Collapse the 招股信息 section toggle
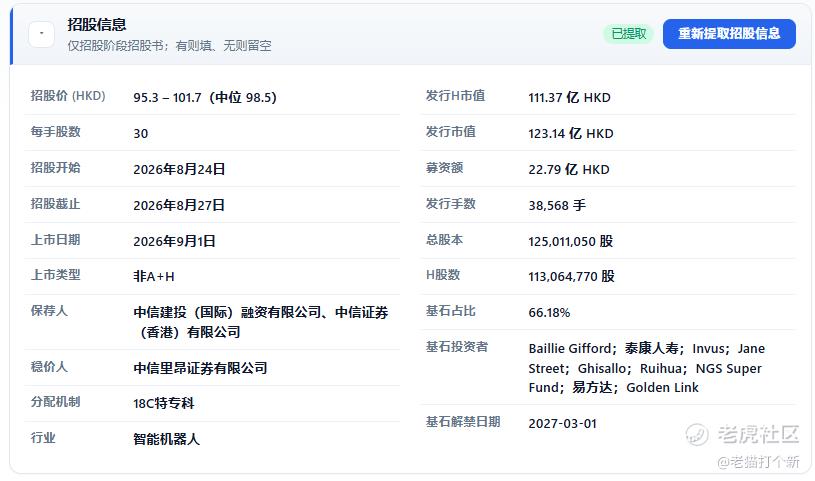 (x=42, y=35)
